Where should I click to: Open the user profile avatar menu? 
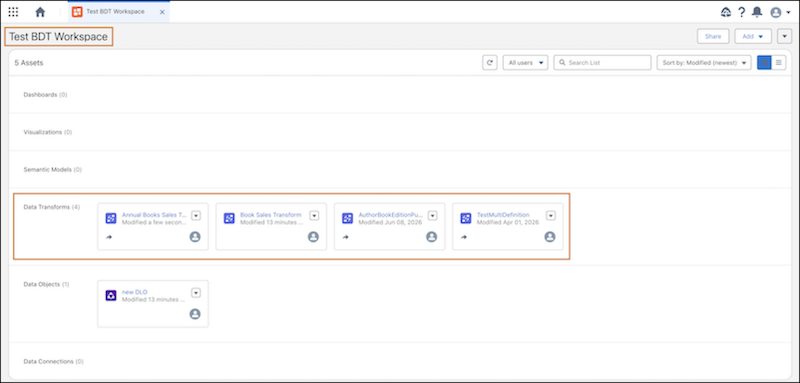tap(779, 12)
